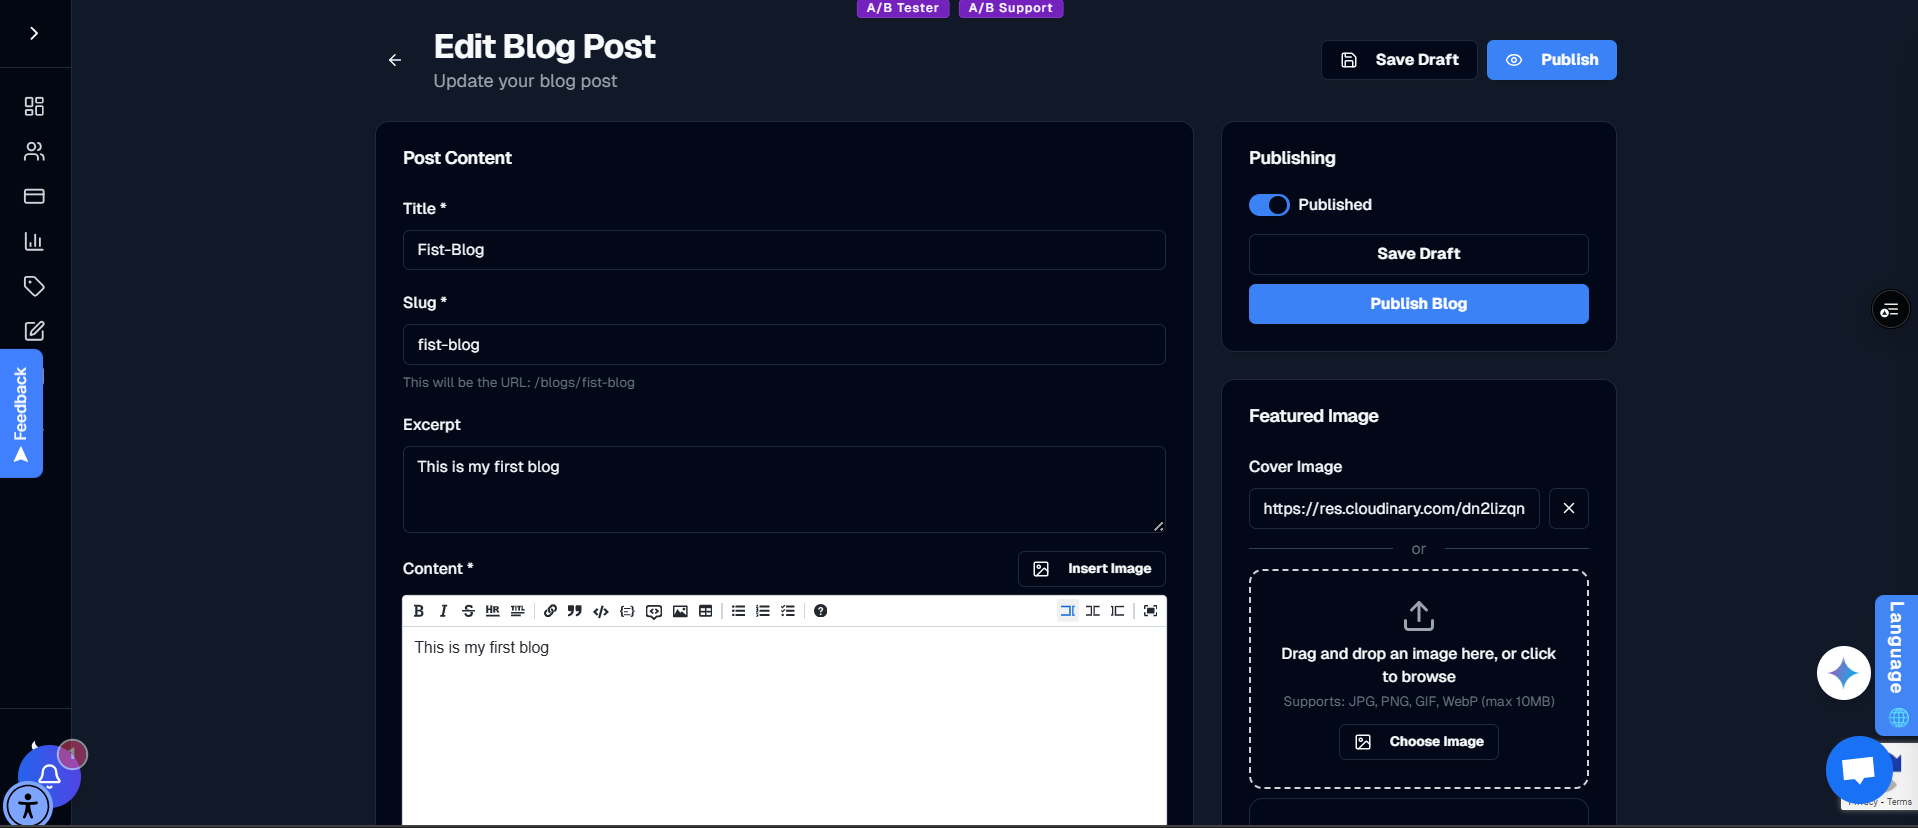The height and width of the screenshot is (828, 1918).
Task: Insert a hyperlink in editor toolbar
Action: point(550,611)
